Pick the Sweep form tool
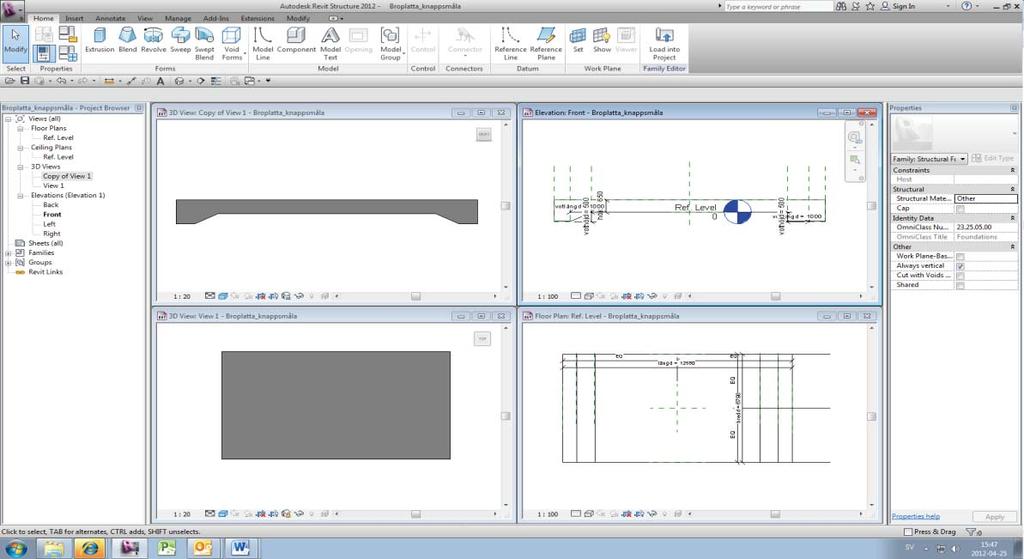The image size is (1024, 559). tap(180, 40)
